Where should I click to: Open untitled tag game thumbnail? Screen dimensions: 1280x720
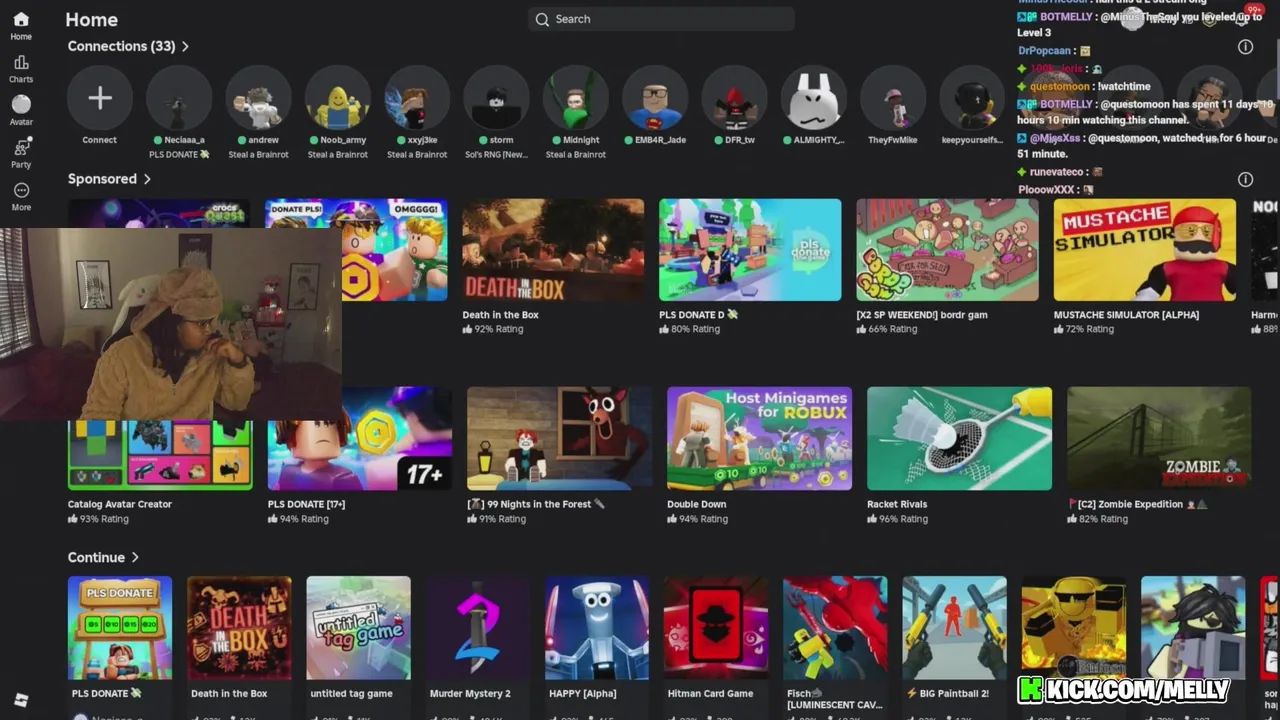(358, 628)
